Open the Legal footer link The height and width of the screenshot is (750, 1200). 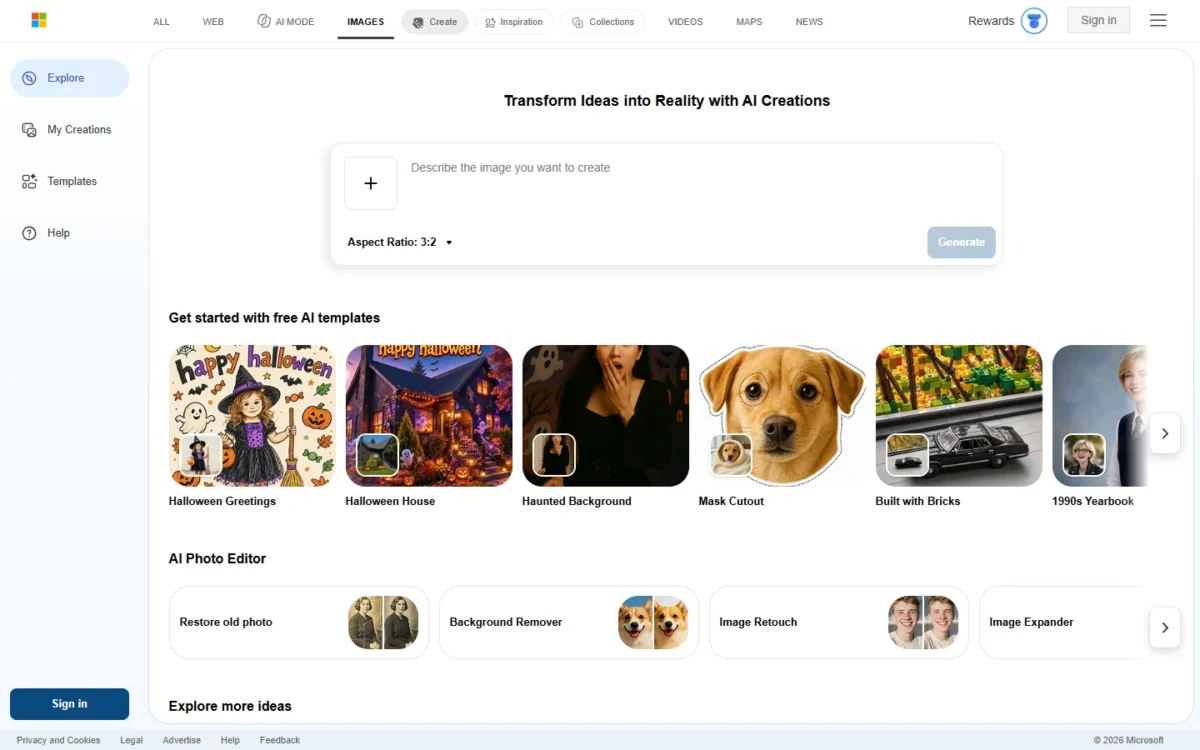131,740
